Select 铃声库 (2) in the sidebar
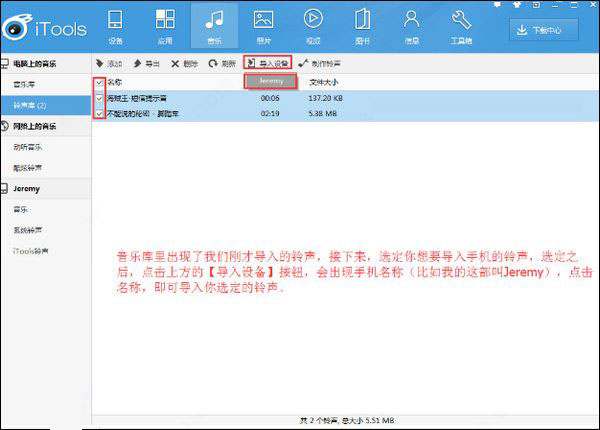 pyautogui.click(x=46, y=105)
